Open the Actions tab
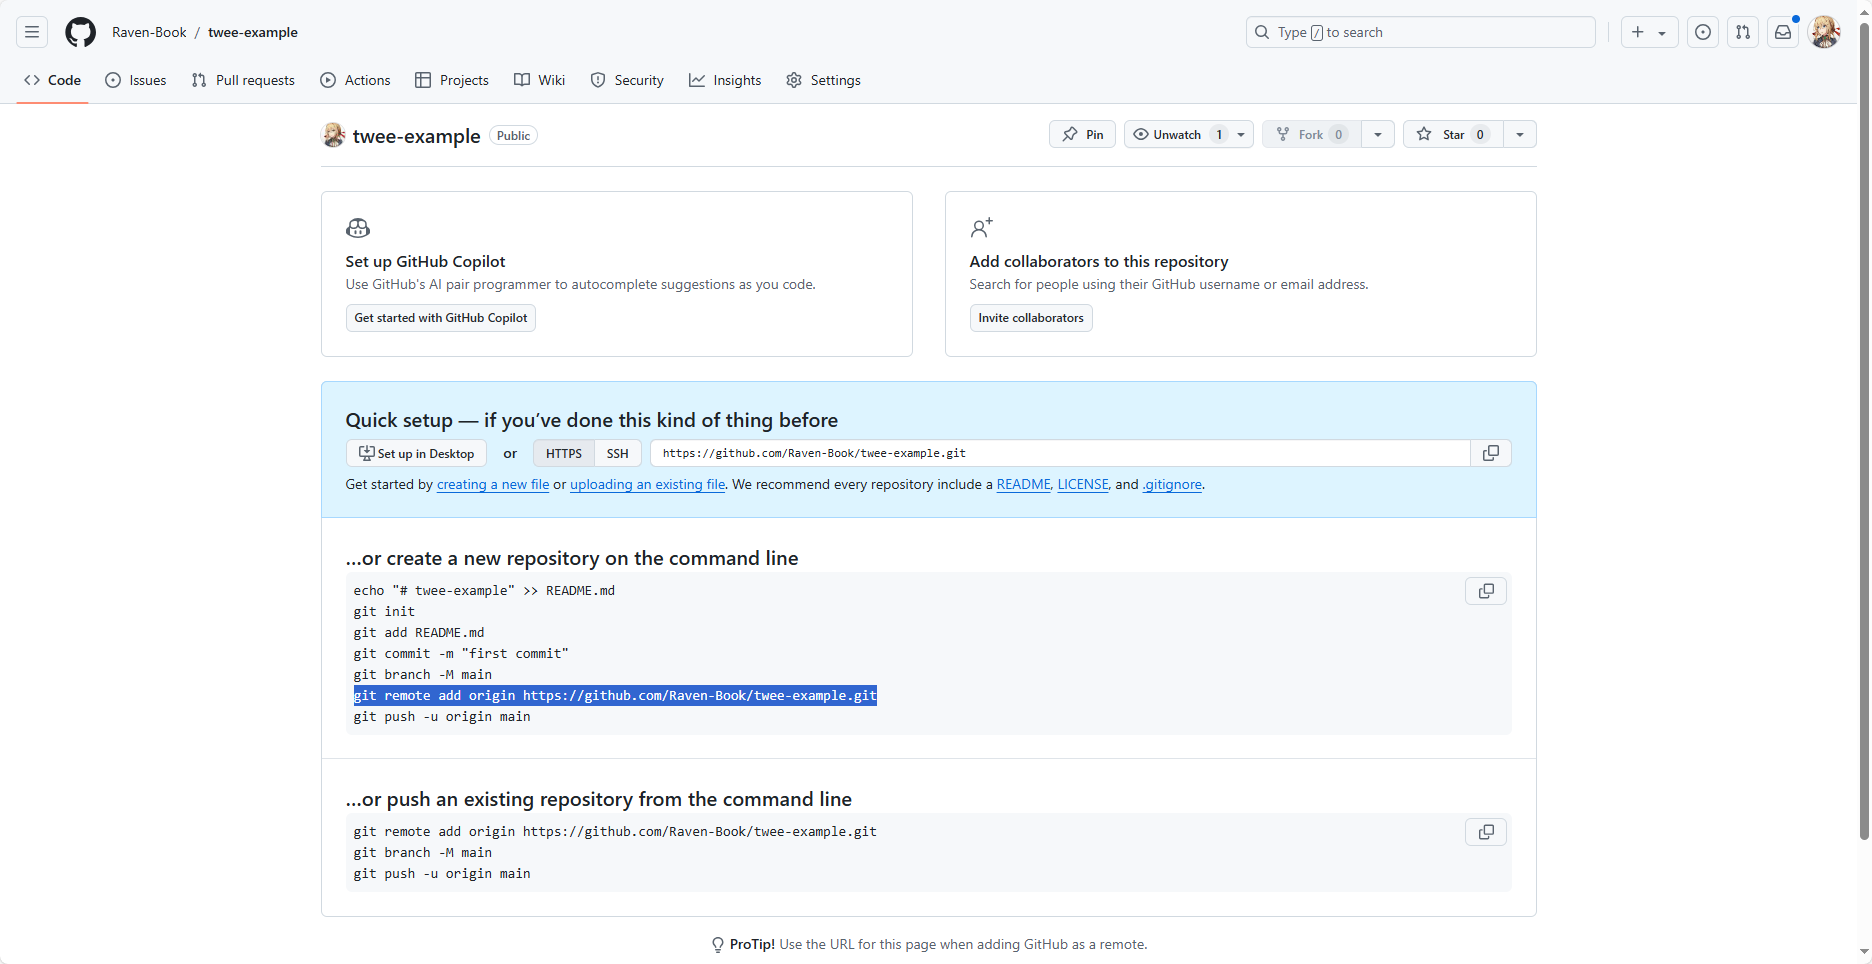The width and height of the screenshot is (1872, 964). [355, 80]
